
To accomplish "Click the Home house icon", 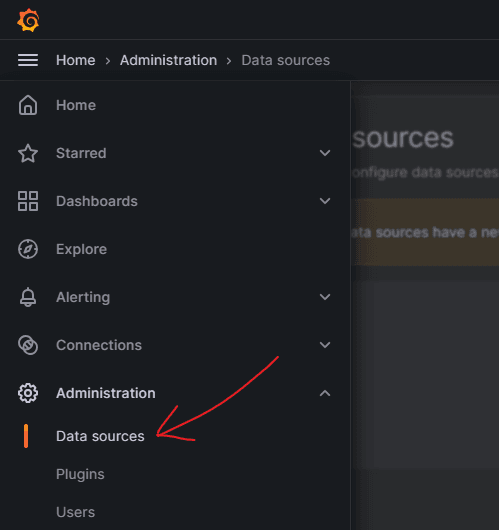I will [x=28, y=105].
